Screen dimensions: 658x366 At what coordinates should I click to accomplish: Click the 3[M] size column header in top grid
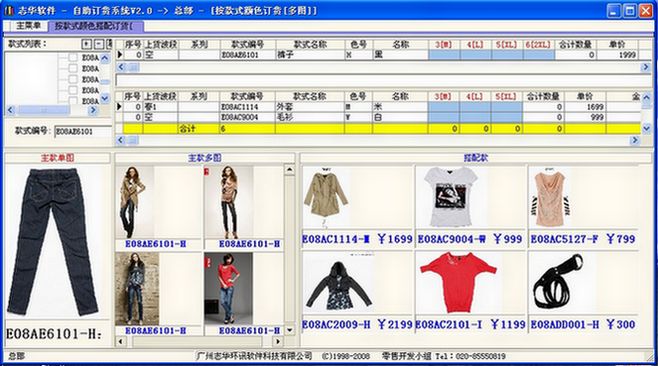[444, 44]
